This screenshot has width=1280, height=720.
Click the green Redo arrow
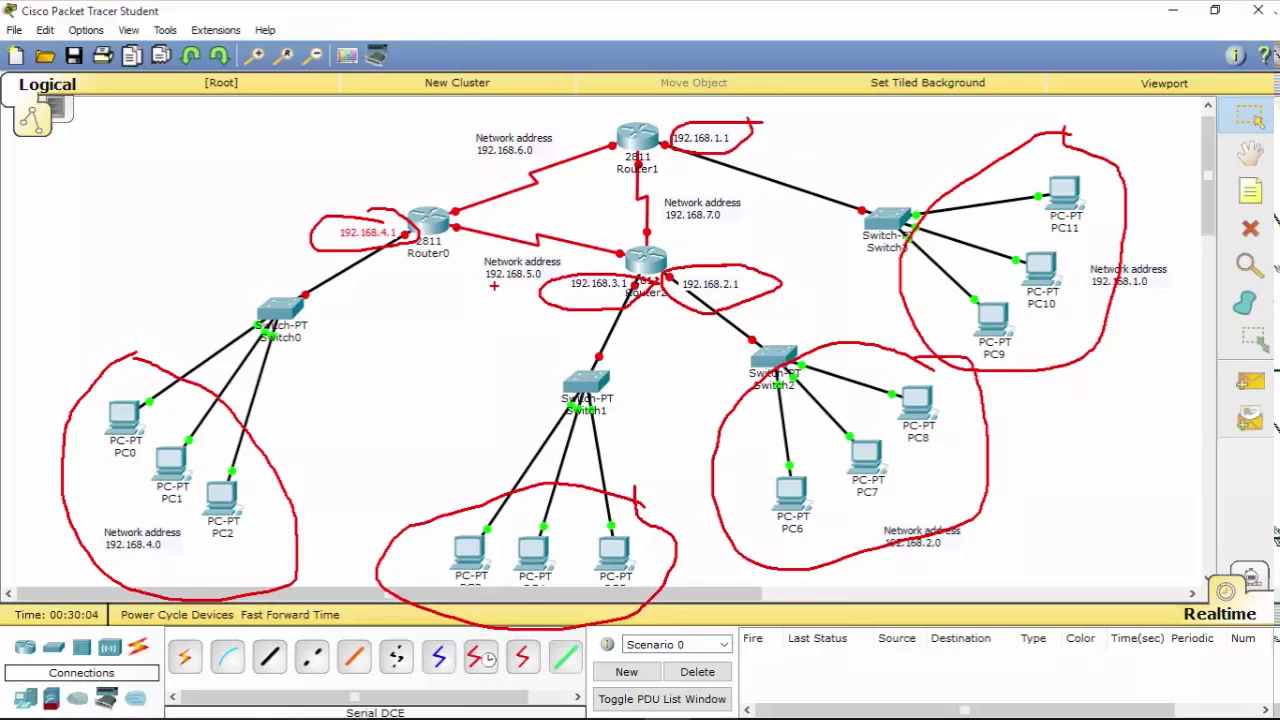[219, 56]
